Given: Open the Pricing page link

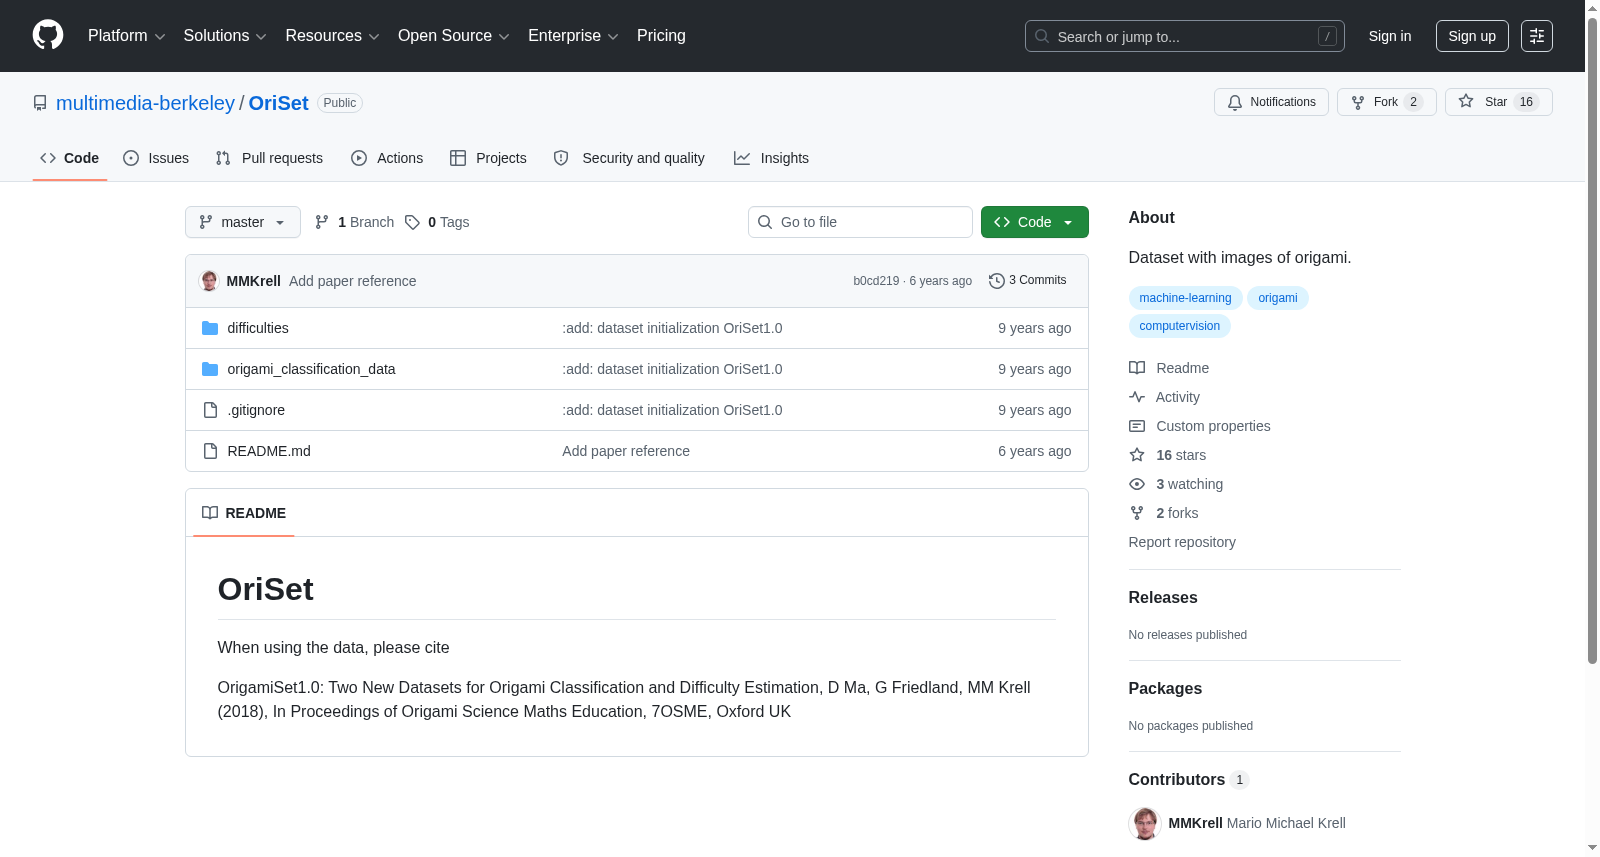Looking at the screenshot, I should 661,36.
